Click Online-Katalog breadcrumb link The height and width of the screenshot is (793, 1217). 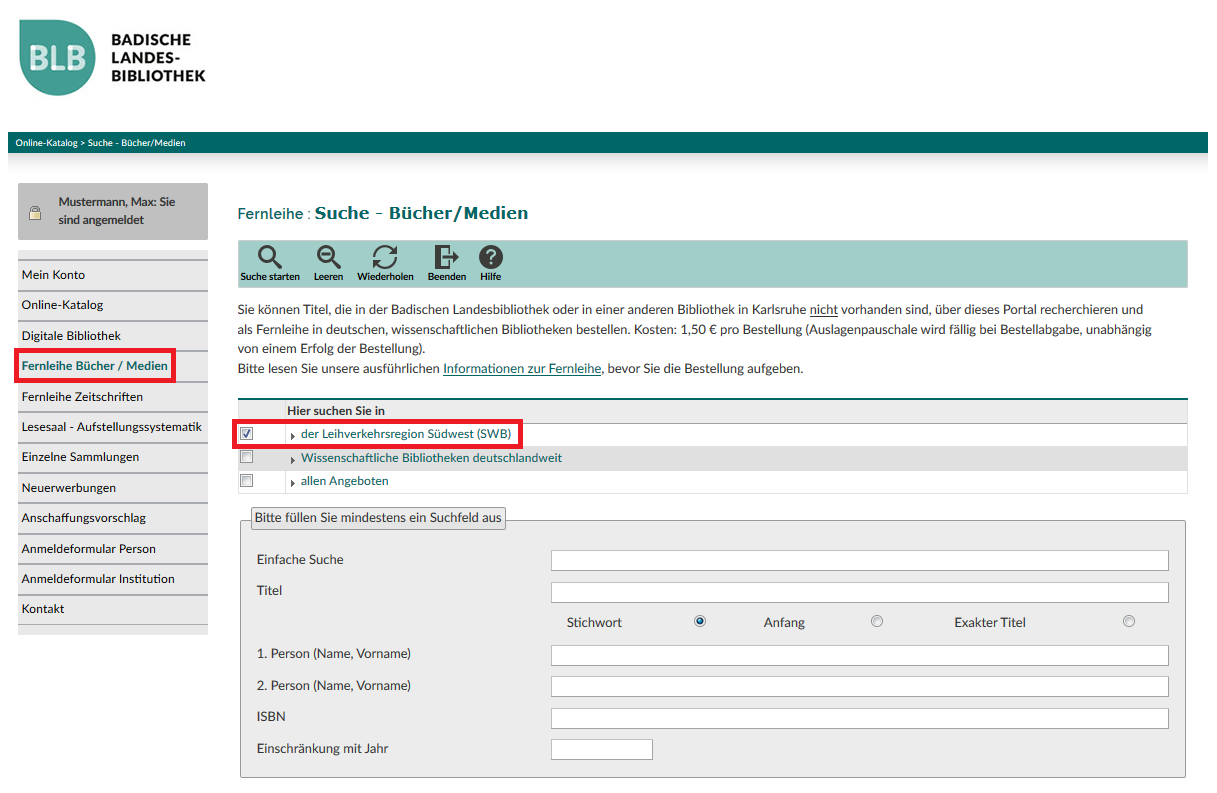(x=46, y=143)
